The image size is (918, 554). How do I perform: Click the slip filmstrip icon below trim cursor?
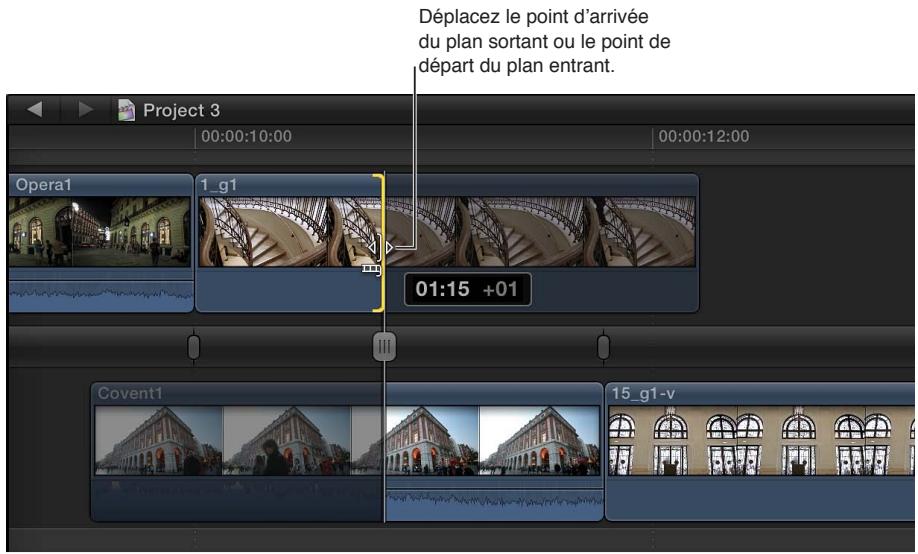(371, 269)
